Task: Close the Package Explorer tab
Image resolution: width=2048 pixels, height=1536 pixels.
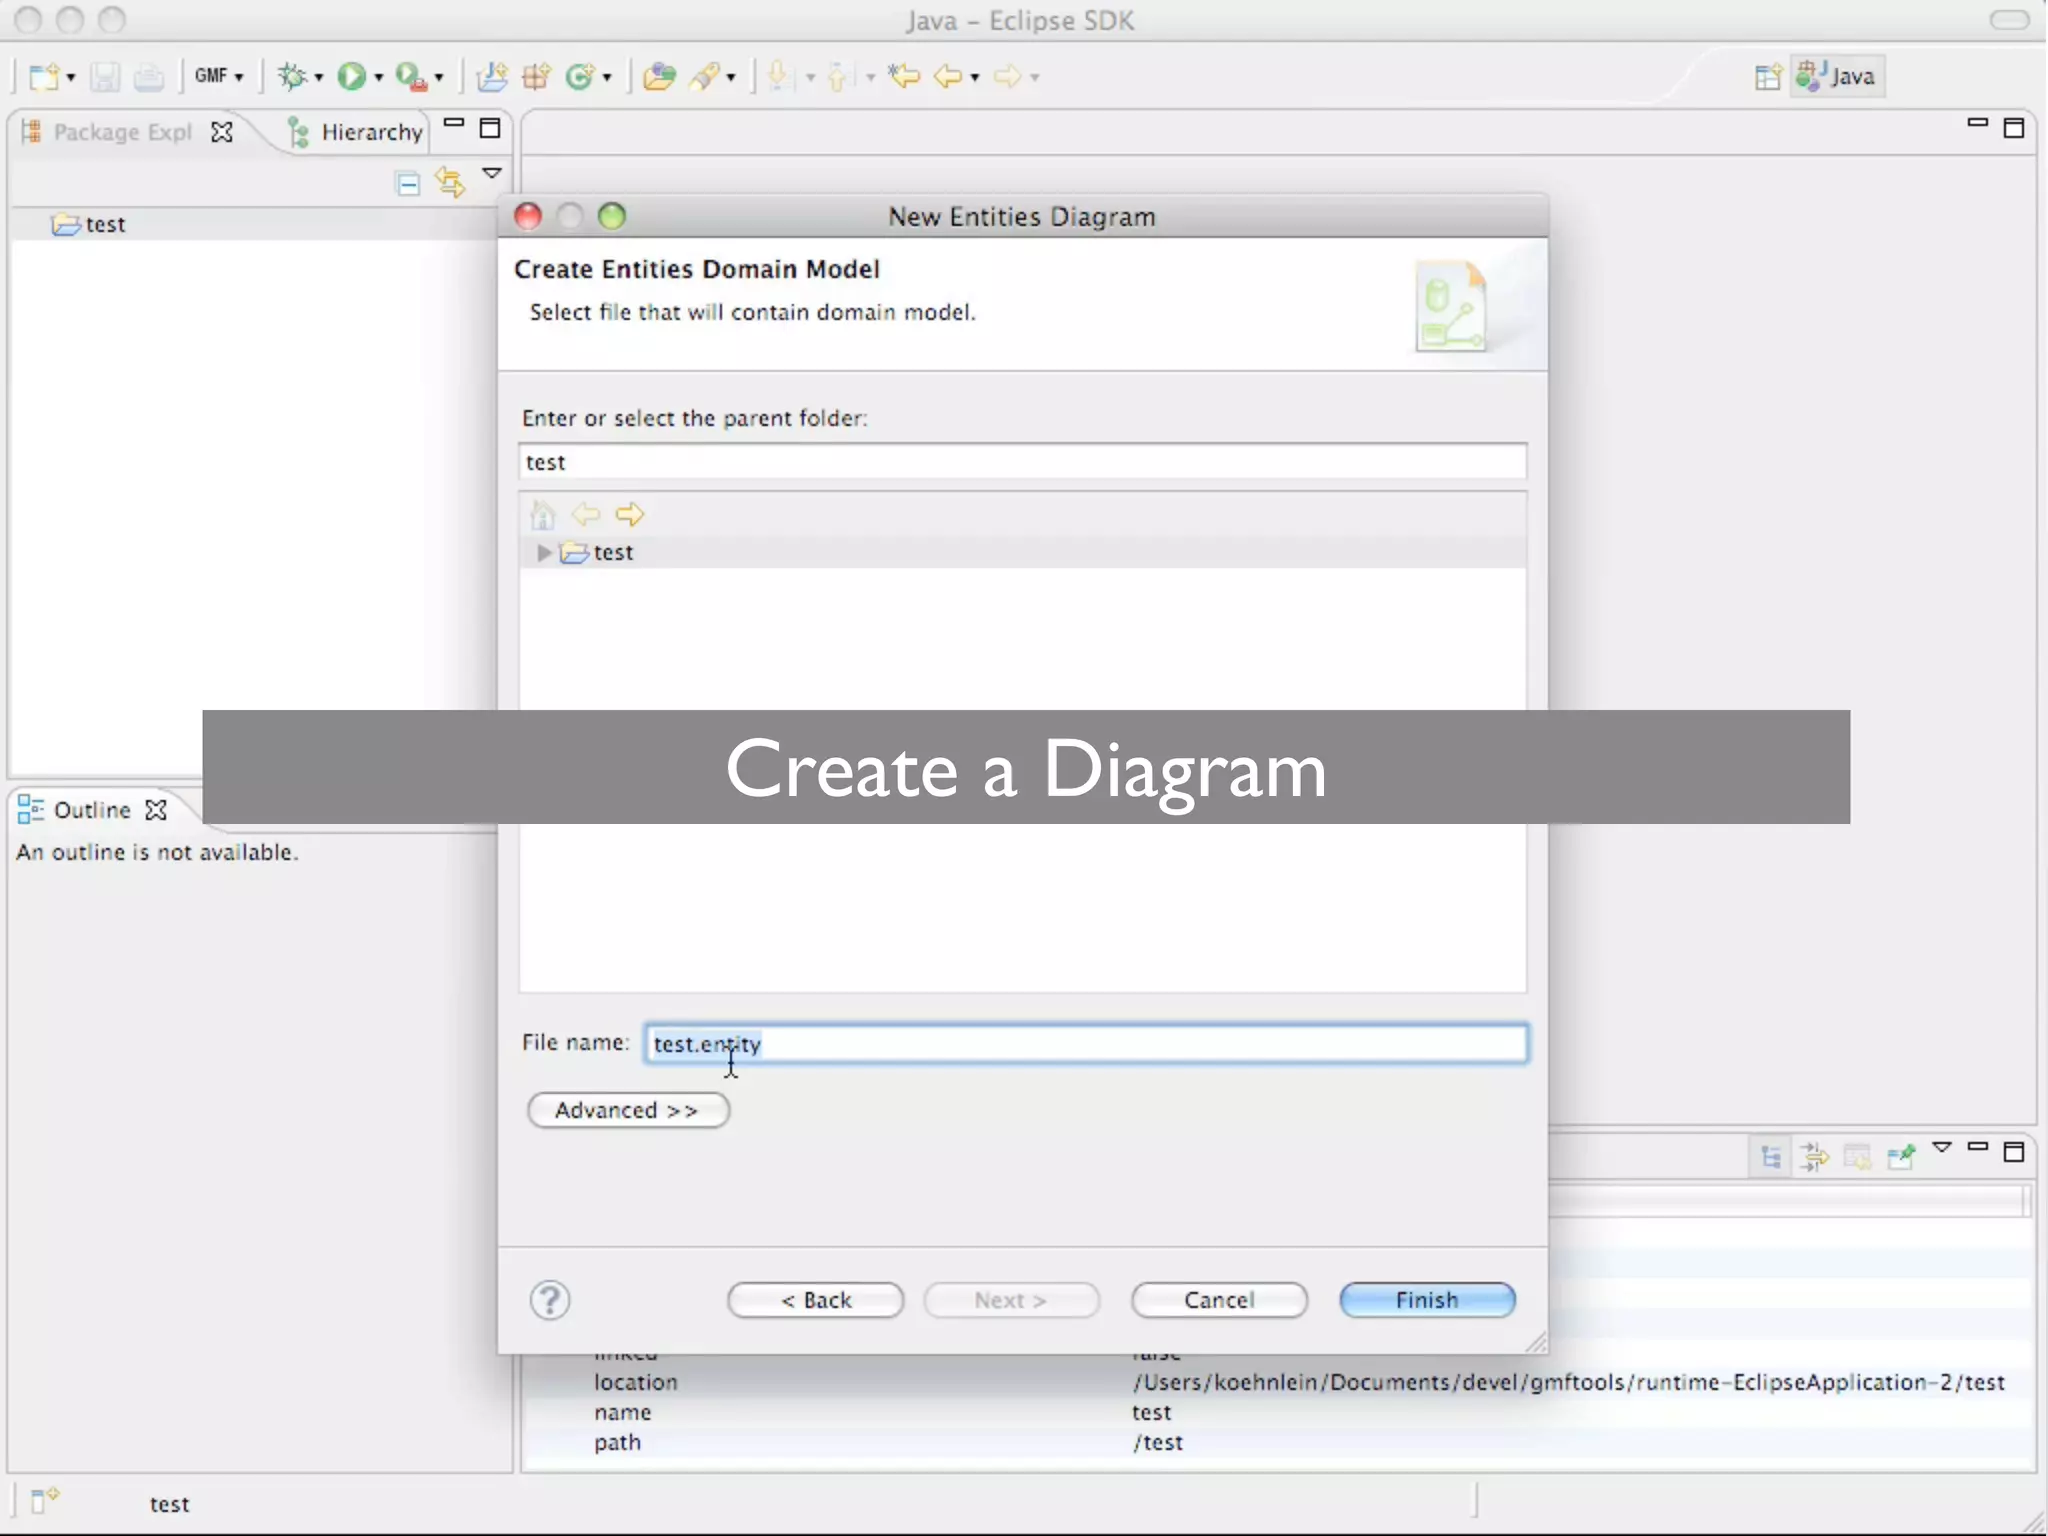Action: click(x=222, y=132)
